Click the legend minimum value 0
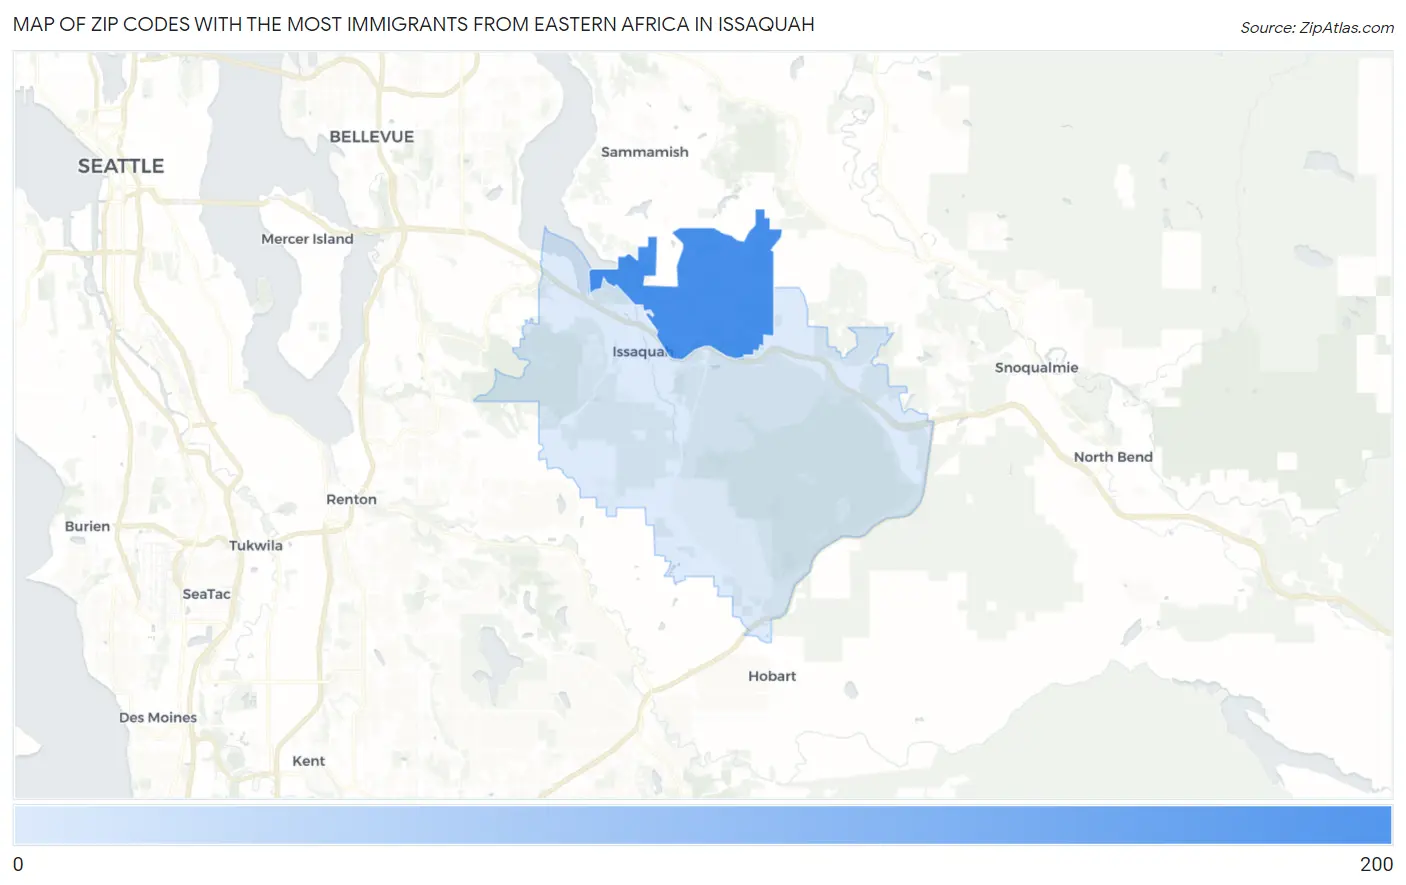The image size is (1406, 885). 18,864
